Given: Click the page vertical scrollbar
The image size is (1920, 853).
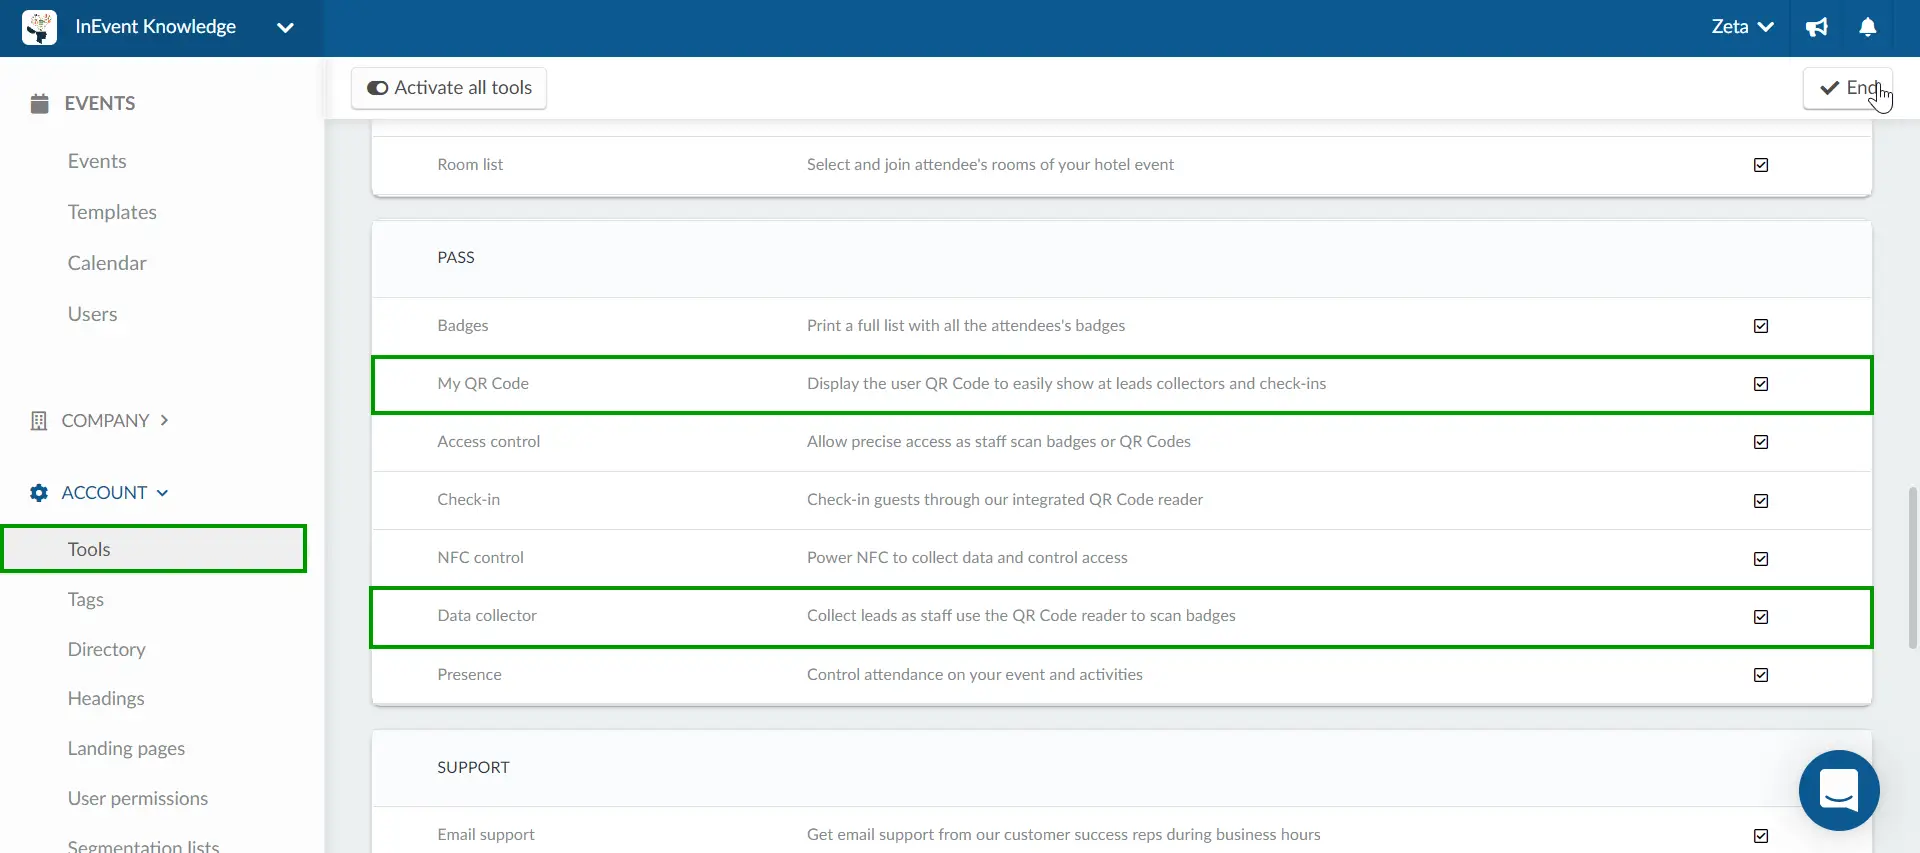Looking at the screenshot, I should (1912, 567).
